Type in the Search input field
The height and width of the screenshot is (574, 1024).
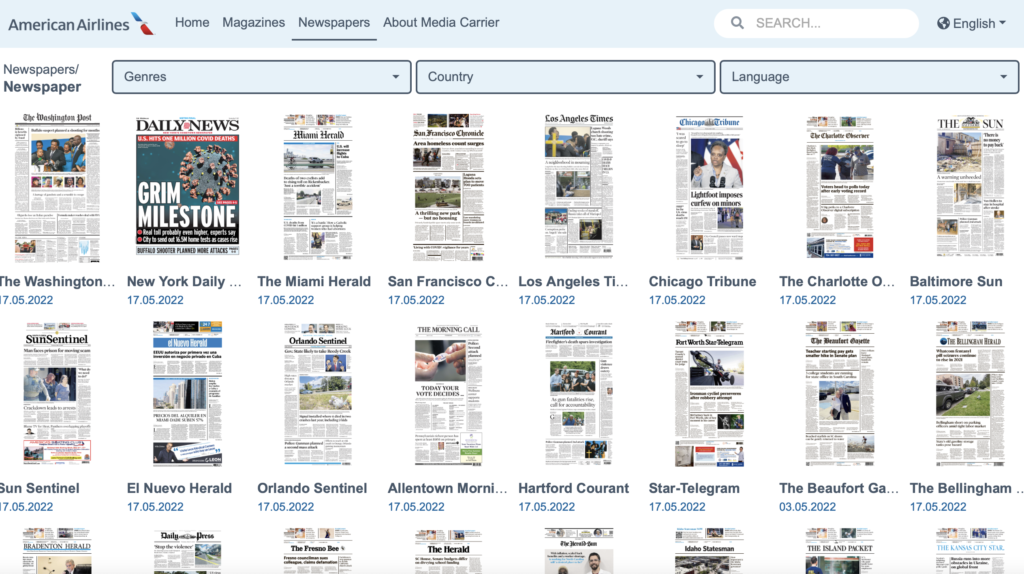click(x=830, y=23)
